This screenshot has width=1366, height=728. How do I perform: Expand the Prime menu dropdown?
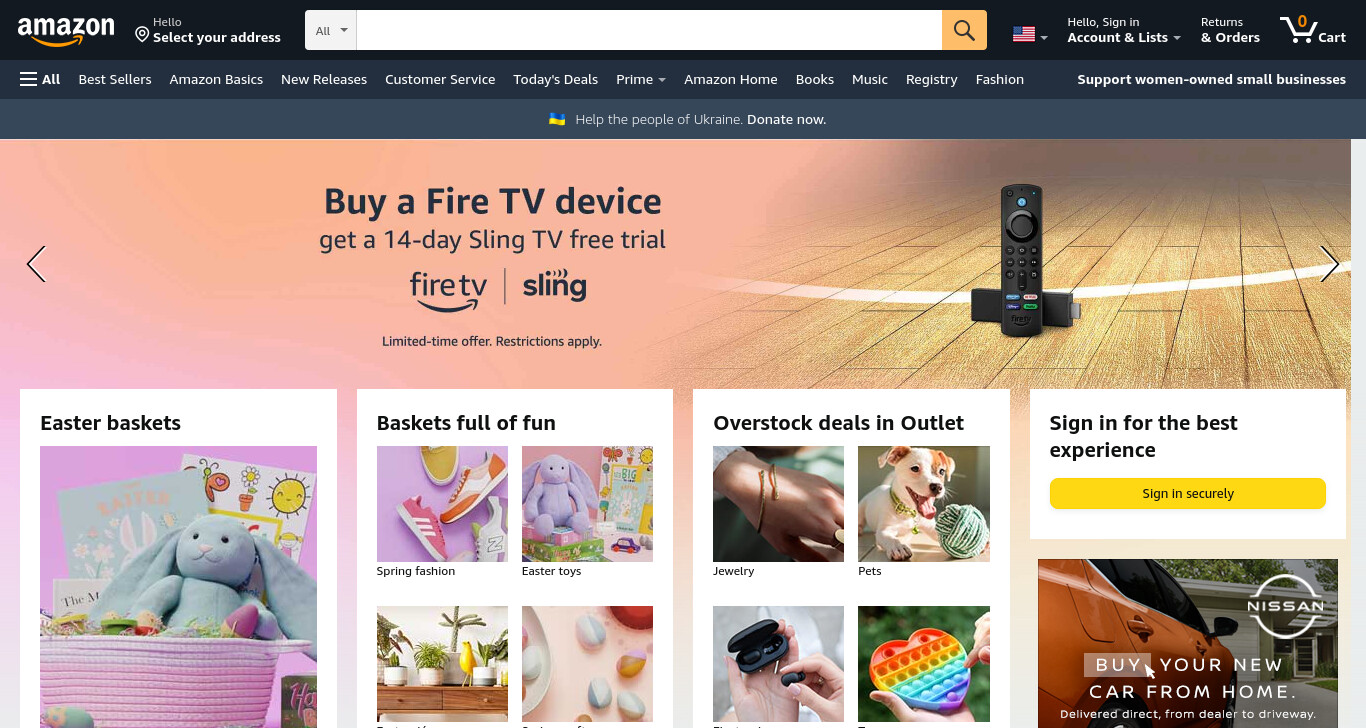click(x=641, y=79)
